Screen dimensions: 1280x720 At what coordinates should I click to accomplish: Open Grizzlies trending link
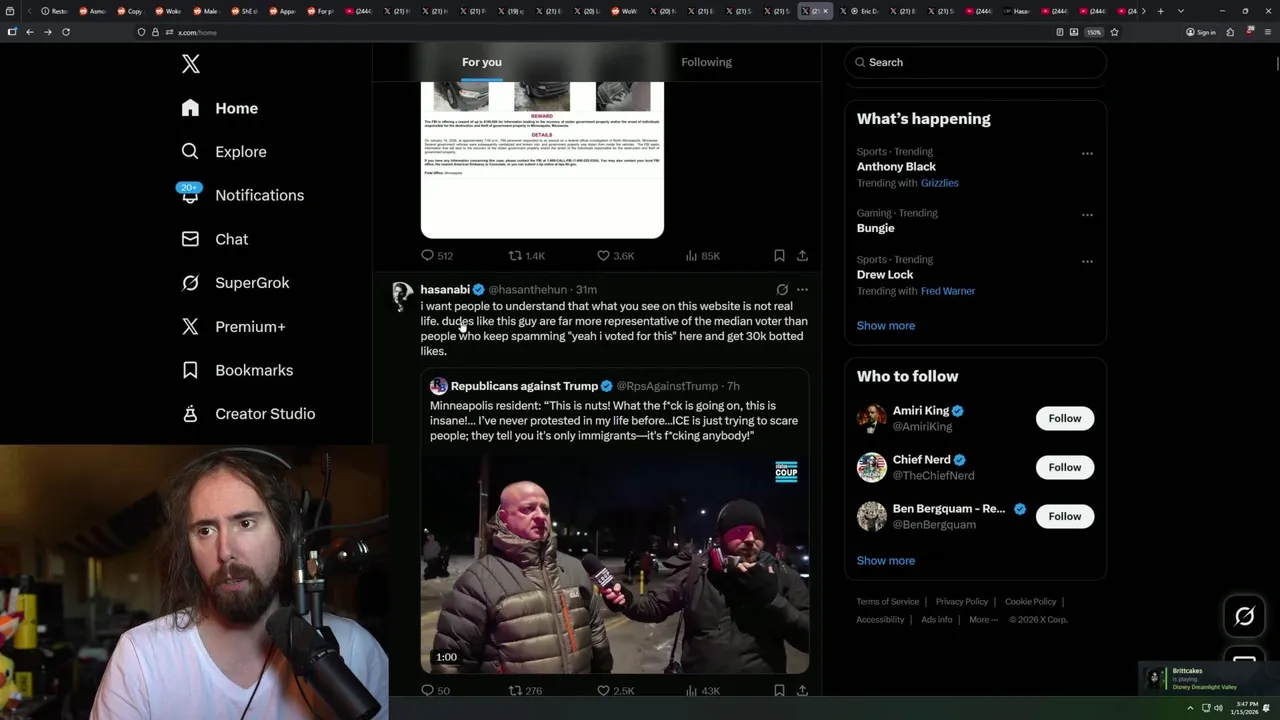[x=939, y=183]
